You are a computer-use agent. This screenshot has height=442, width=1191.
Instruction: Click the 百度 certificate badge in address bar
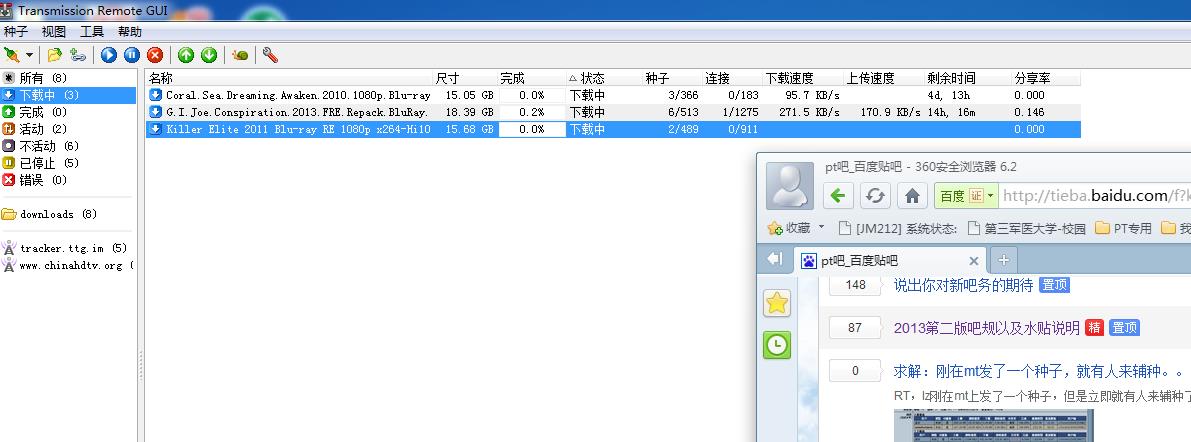pyautogui.click(x=965, y=196)
